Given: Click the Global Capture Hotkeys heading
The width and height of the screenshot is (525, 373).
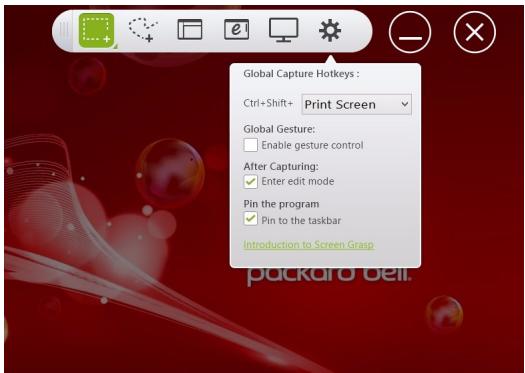Looking at the screenshot, I should (301, 74).
